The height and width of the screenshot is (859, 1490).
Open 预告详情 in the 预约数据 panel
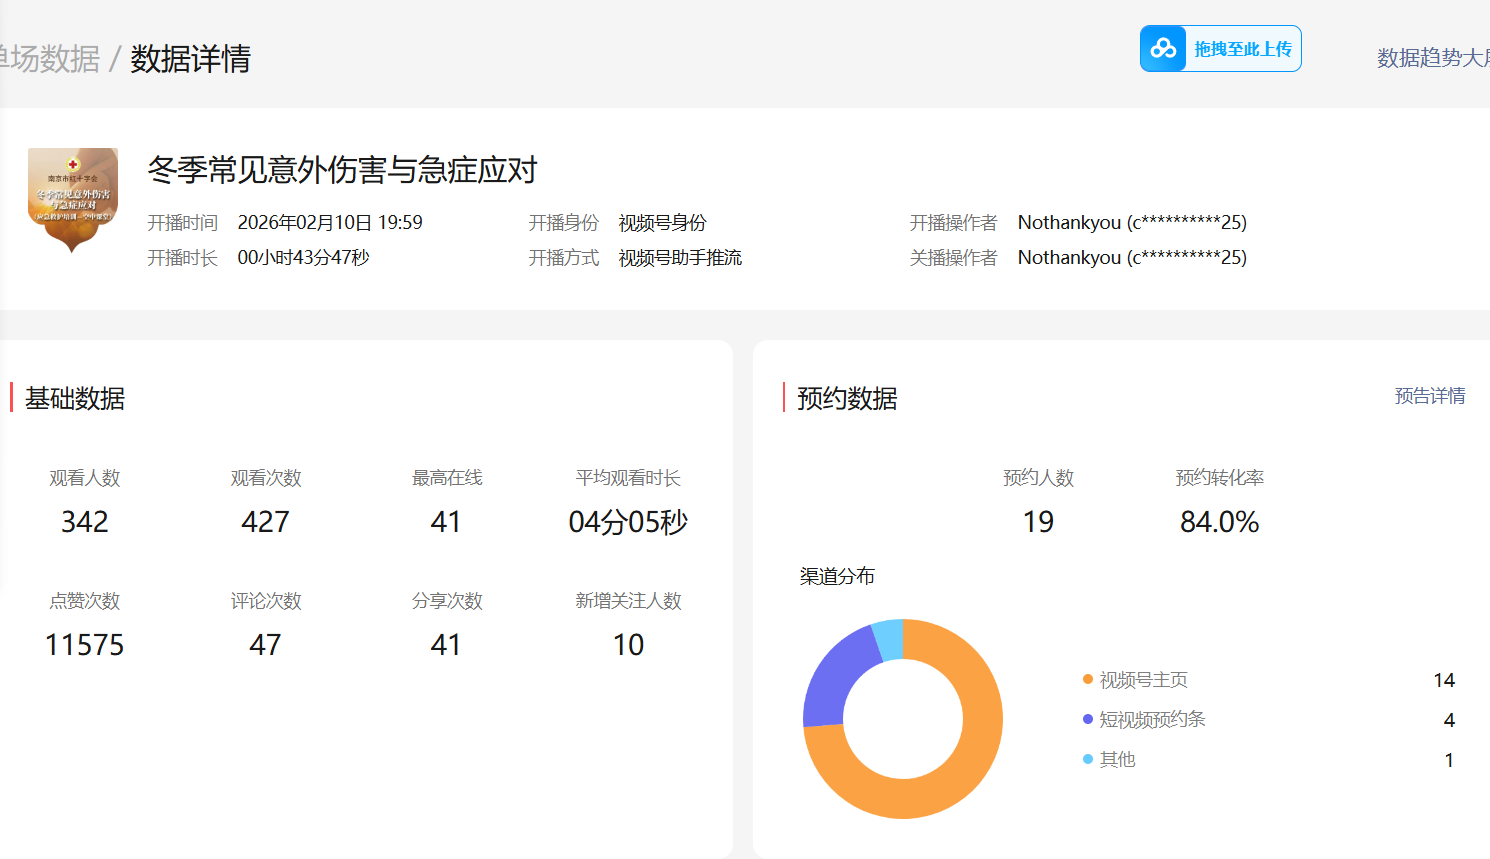1429,396
